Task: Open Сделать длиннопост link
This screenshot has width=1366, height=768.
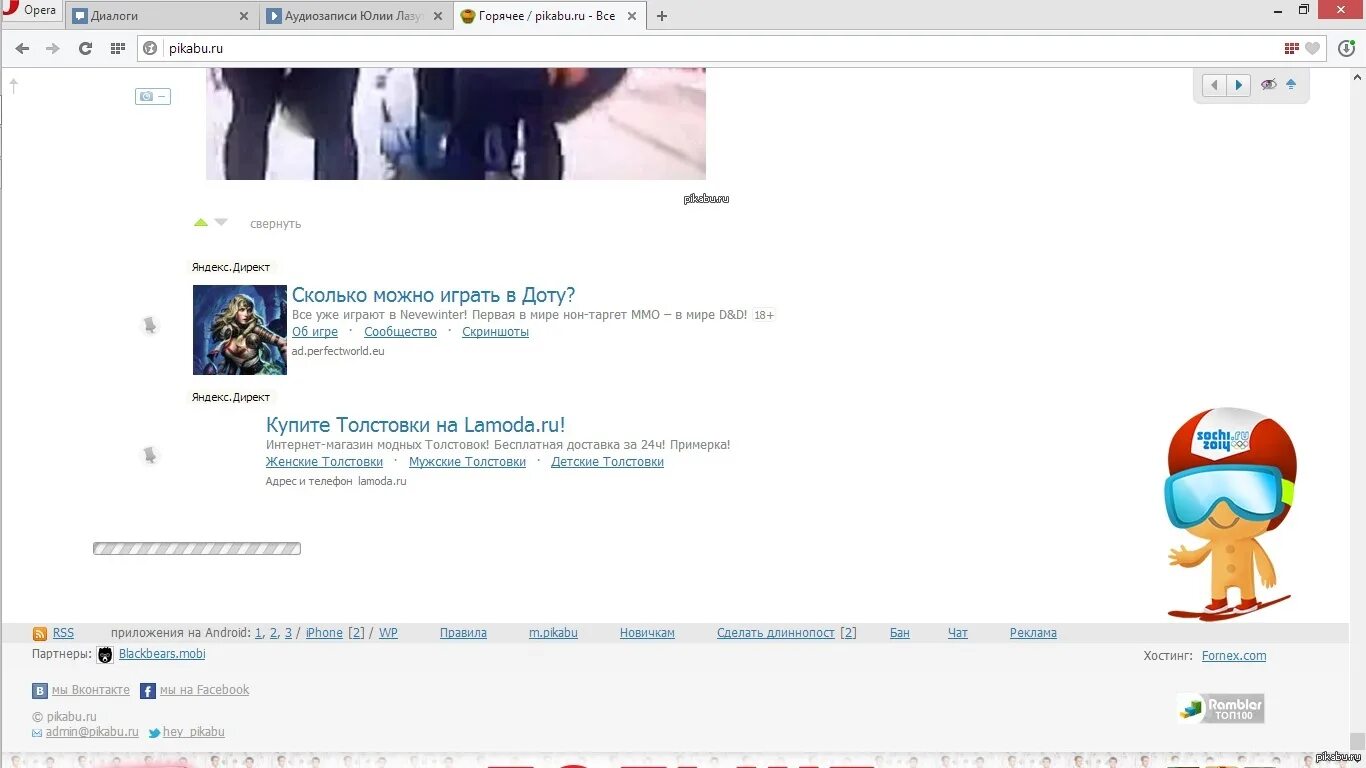Action: [x=776, y=633]
